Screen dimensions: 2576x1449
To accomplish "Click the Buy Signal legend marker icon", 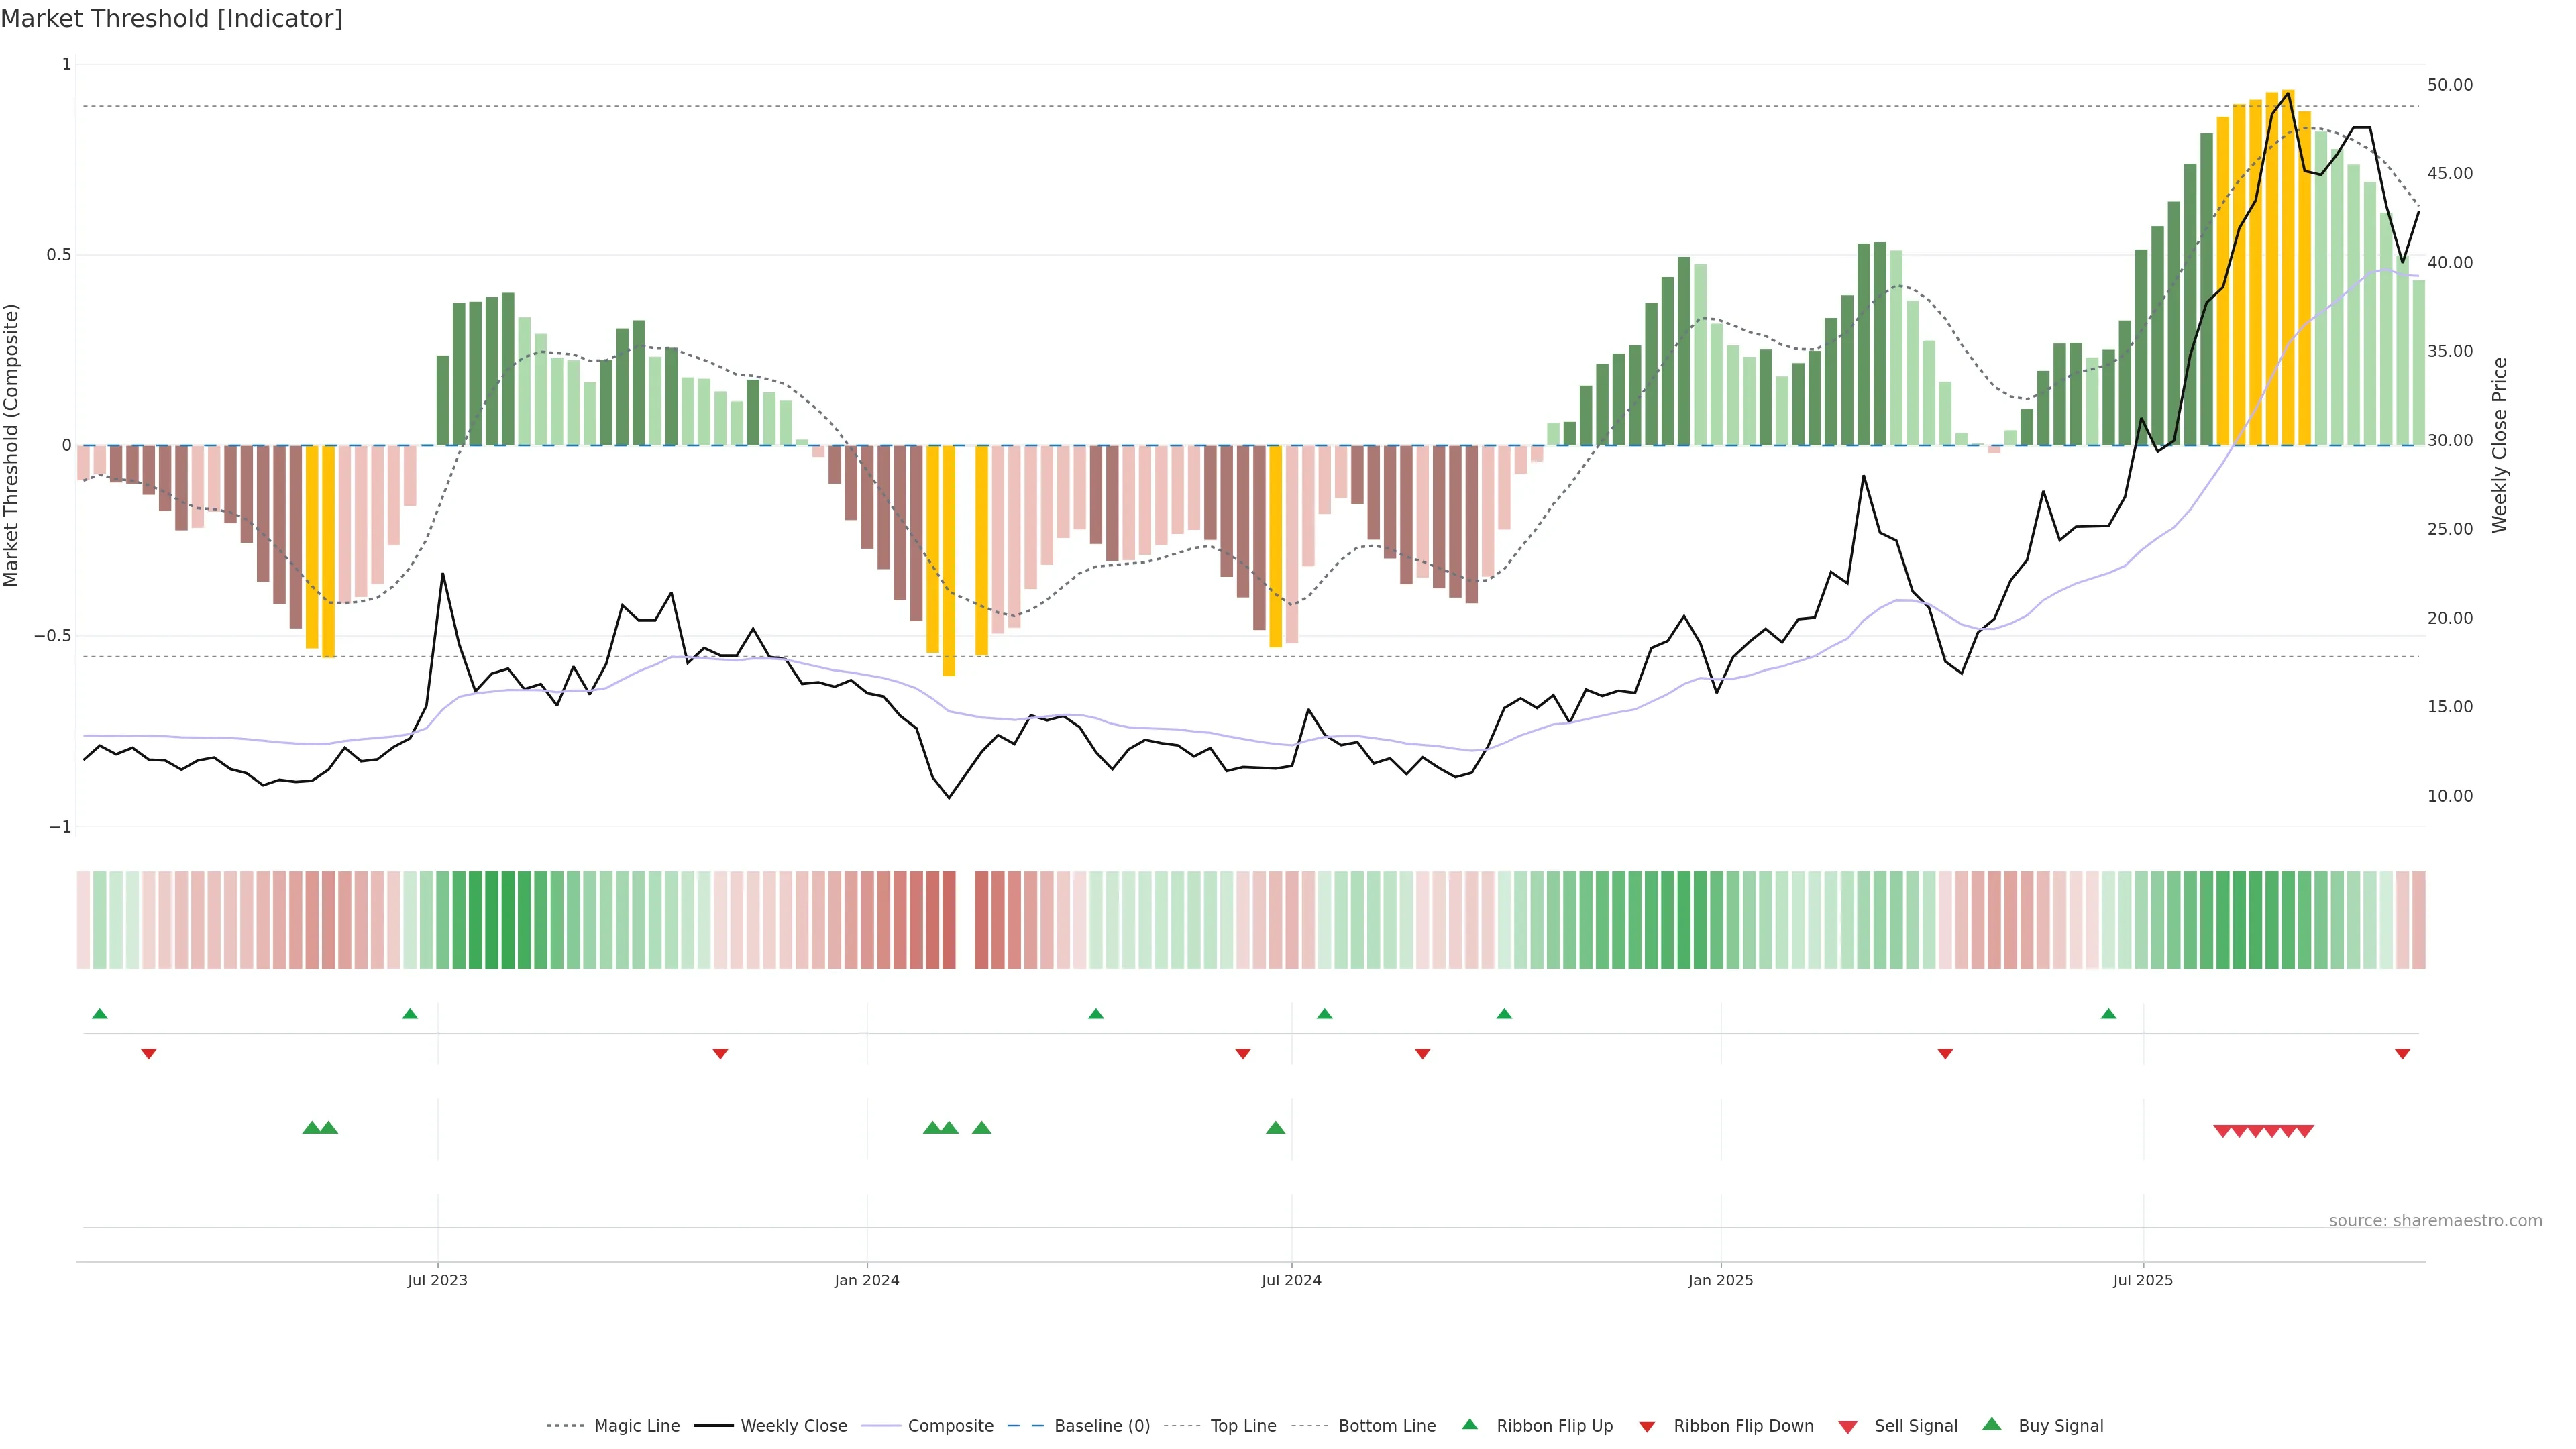I will (x=1992, y=1424).
